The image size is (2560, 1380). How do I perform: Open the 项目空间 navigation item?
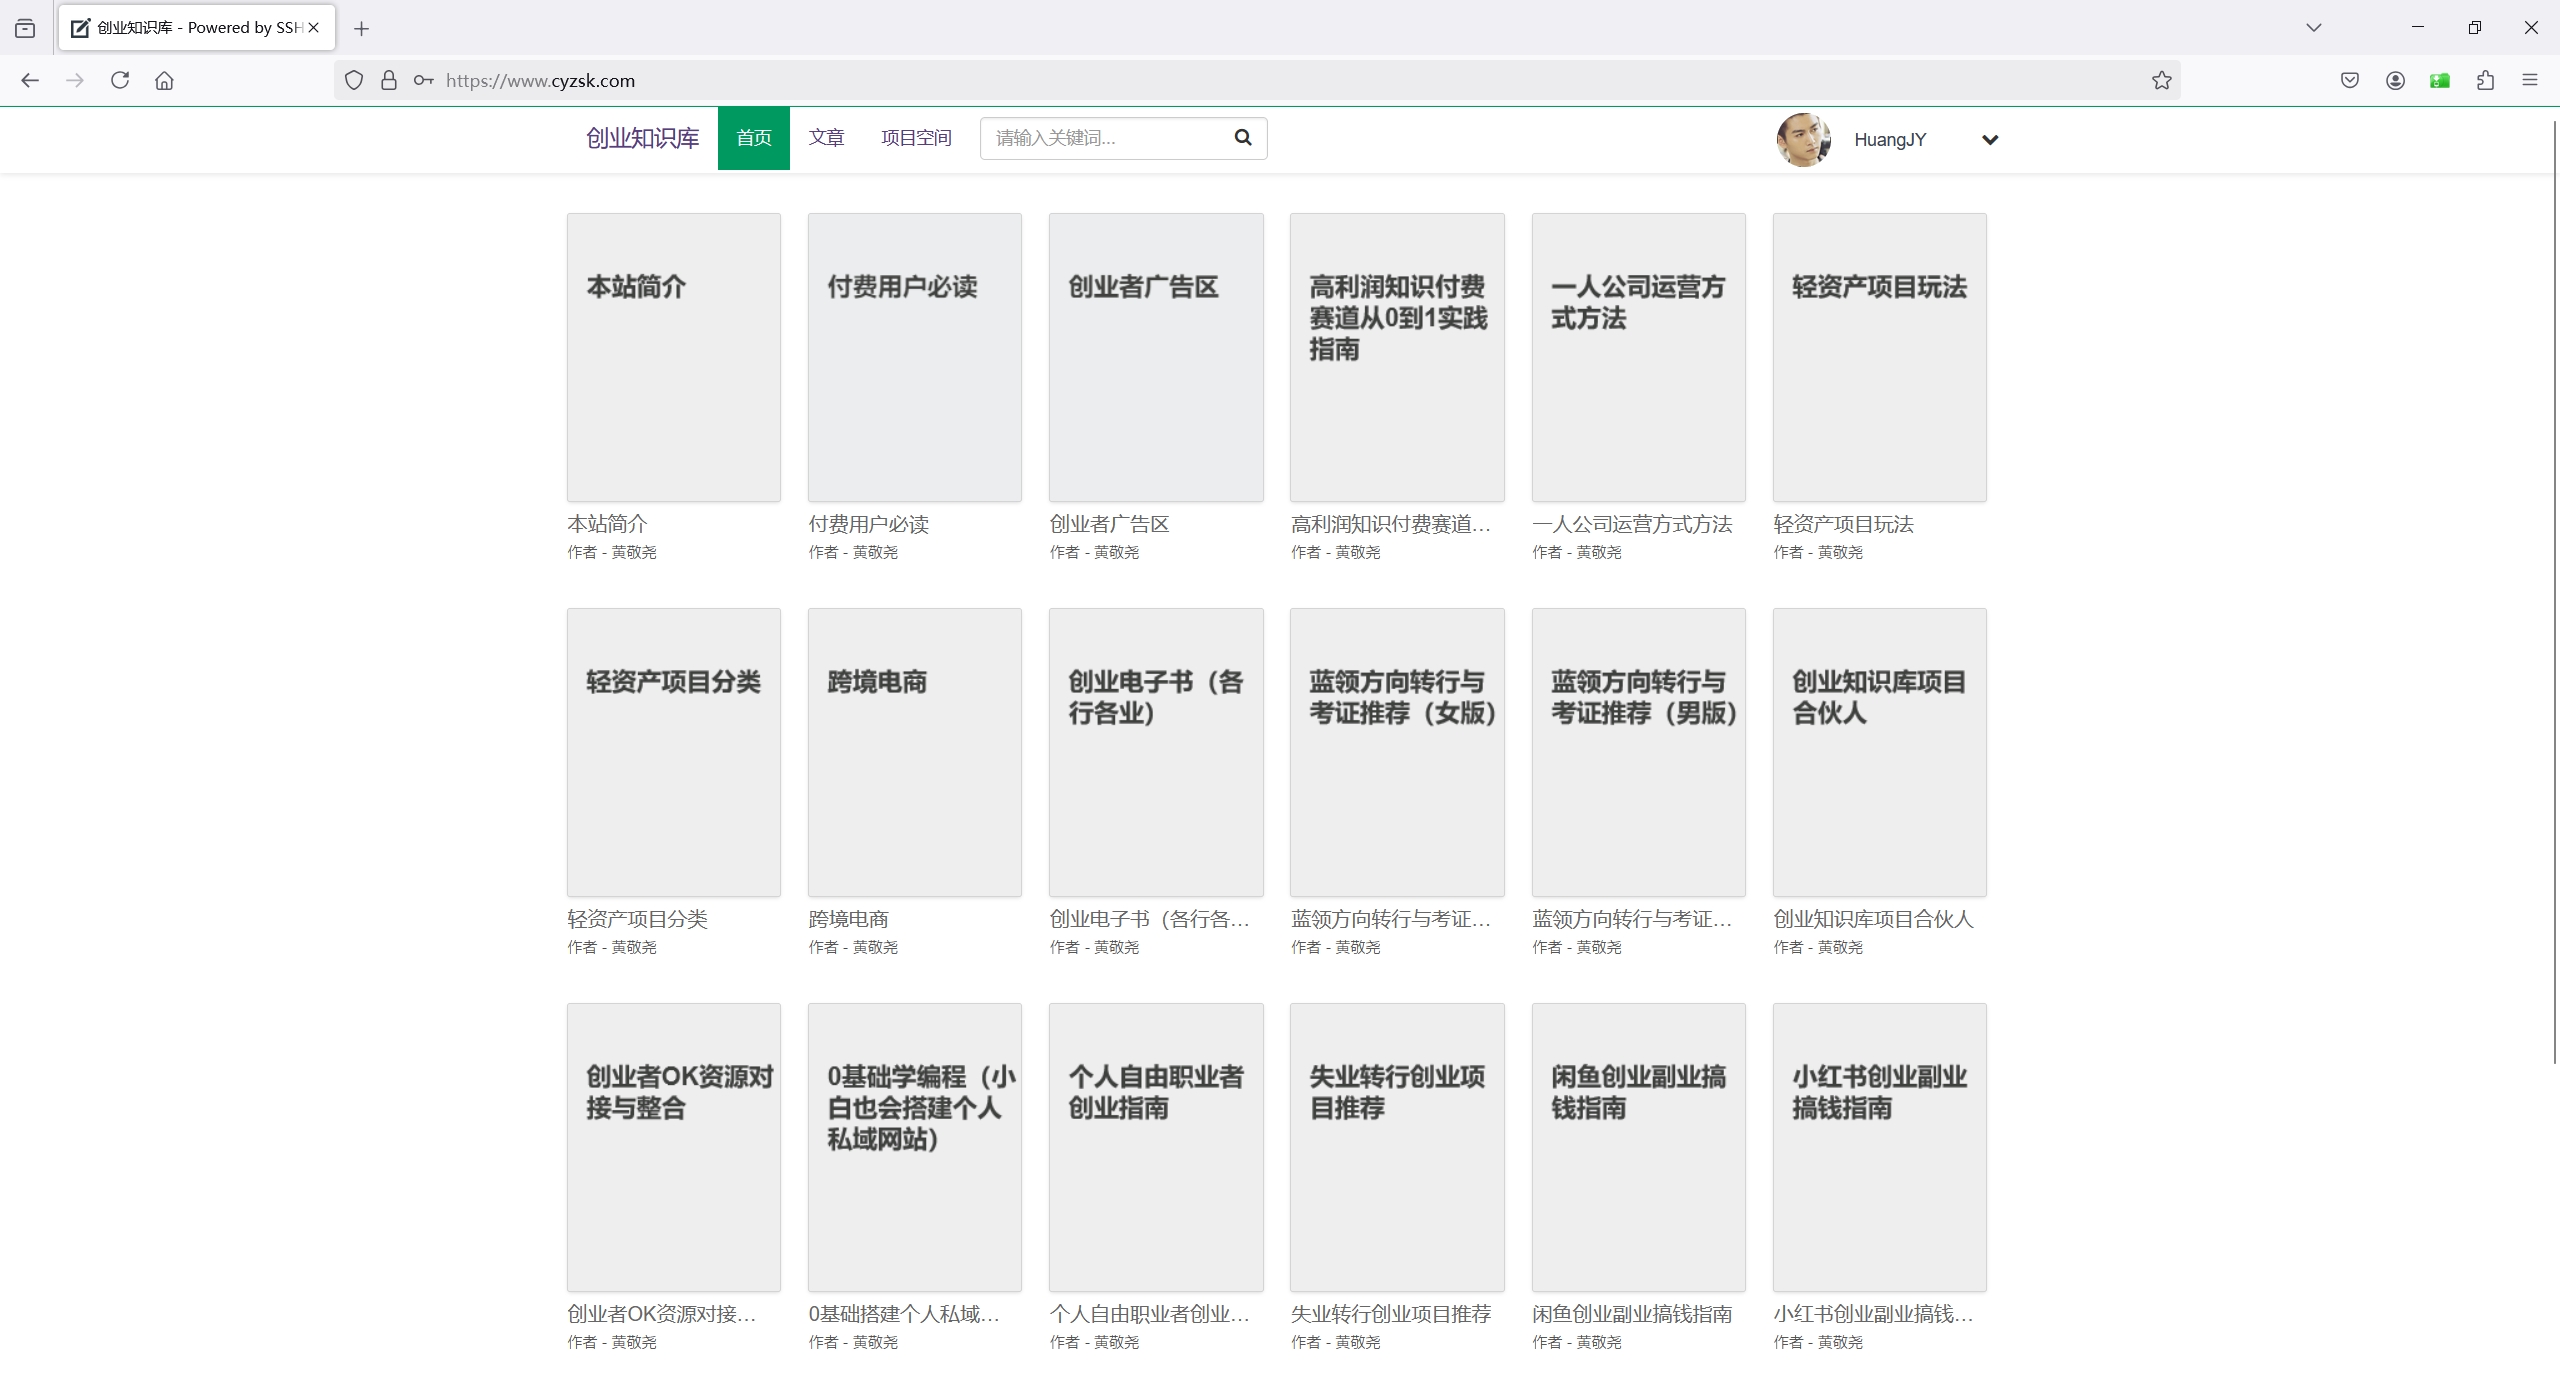[x=916, y=138]
